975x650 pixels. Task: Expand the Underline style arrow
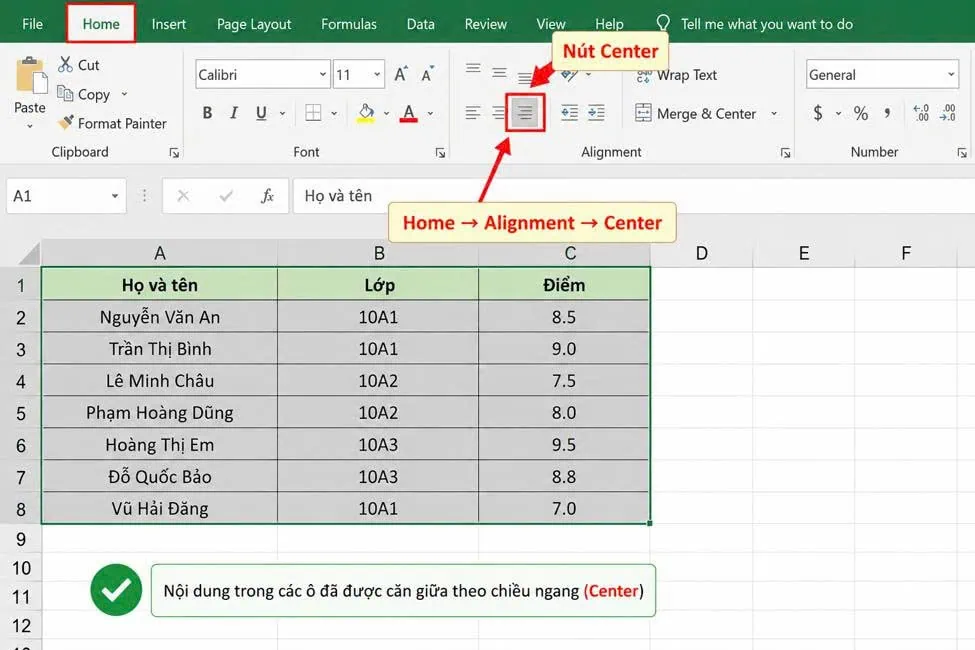(x=282, y=113)
